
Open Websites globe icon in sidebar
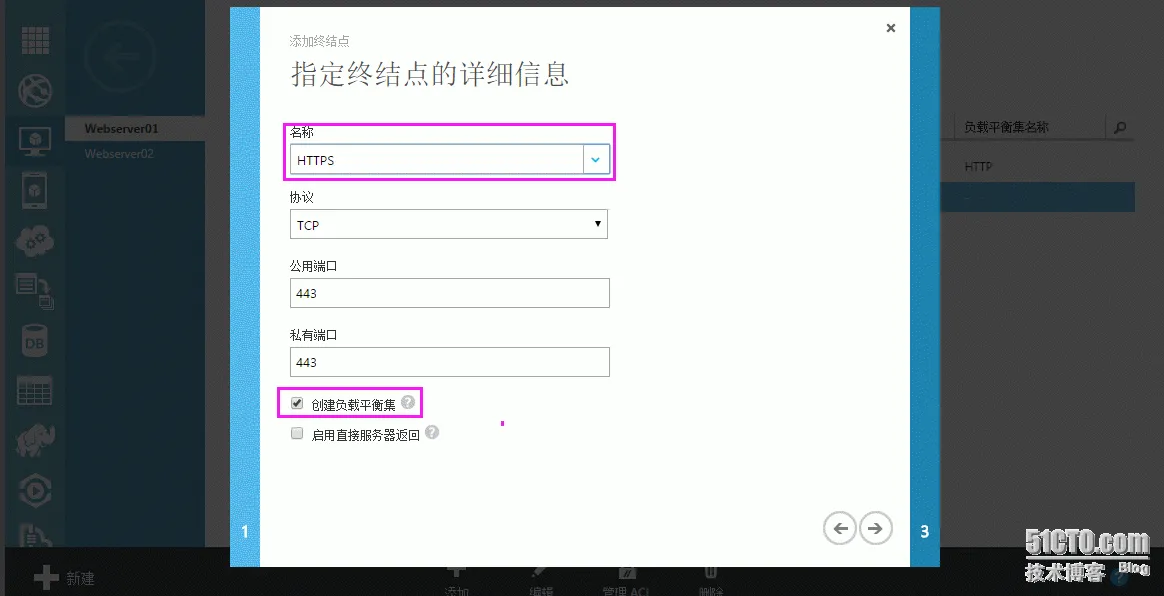[35, 91]
